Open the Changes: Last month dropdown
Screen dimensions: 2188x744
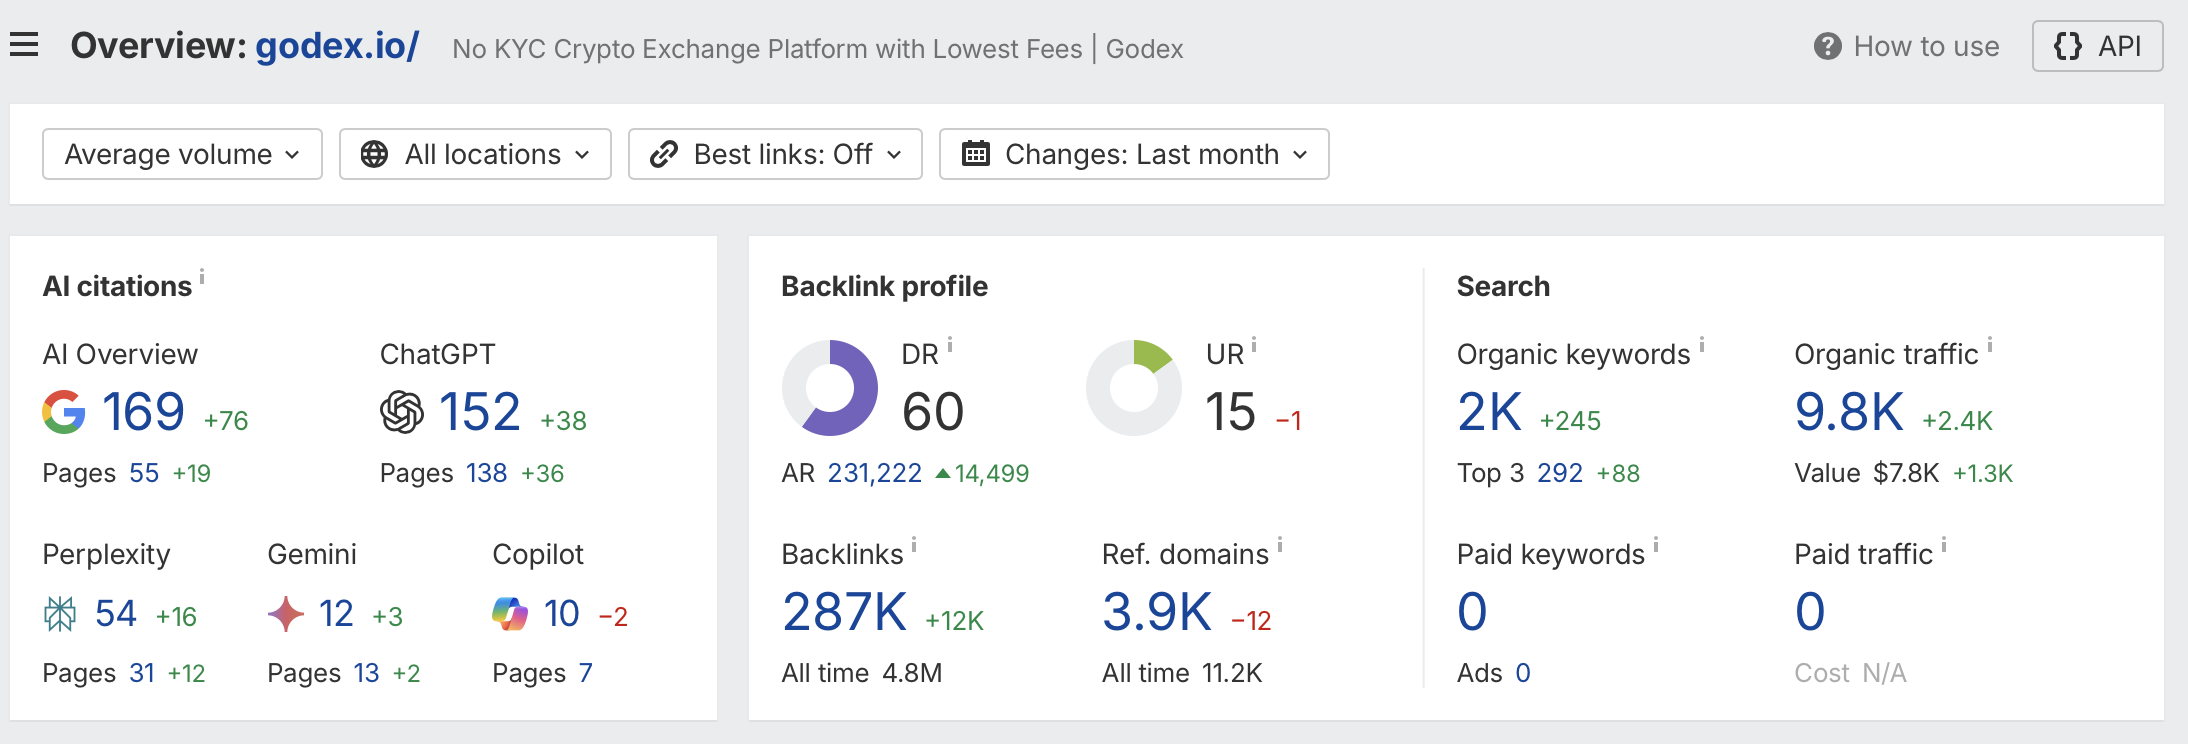[1134, 154]
